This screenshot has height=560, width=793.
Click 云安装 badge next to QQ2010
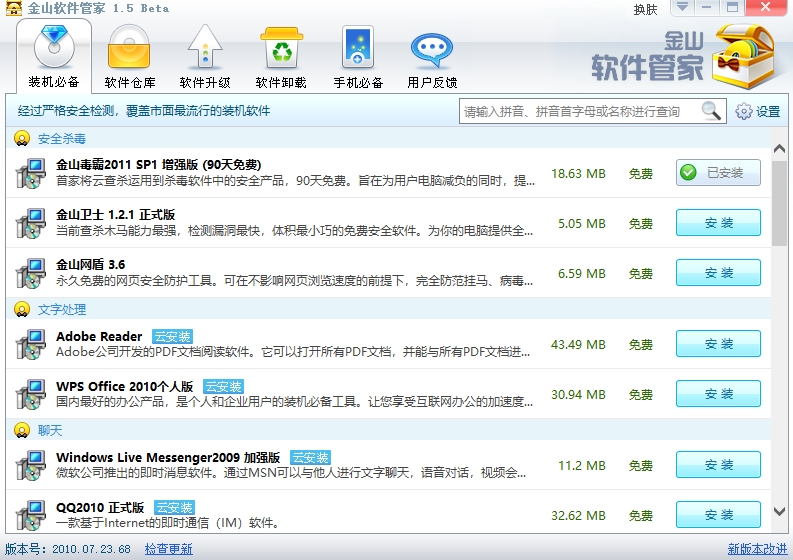(x=174, y=507)
